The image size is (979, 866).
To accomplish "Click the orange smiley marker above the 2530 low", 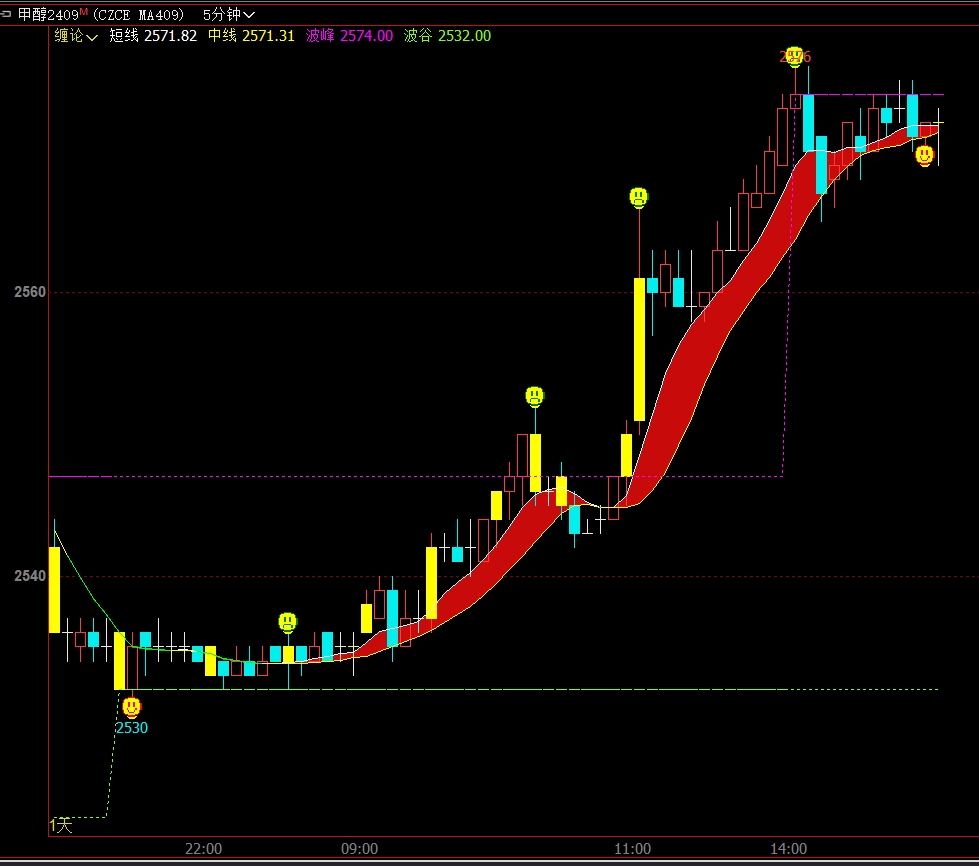I will [131, 707].
